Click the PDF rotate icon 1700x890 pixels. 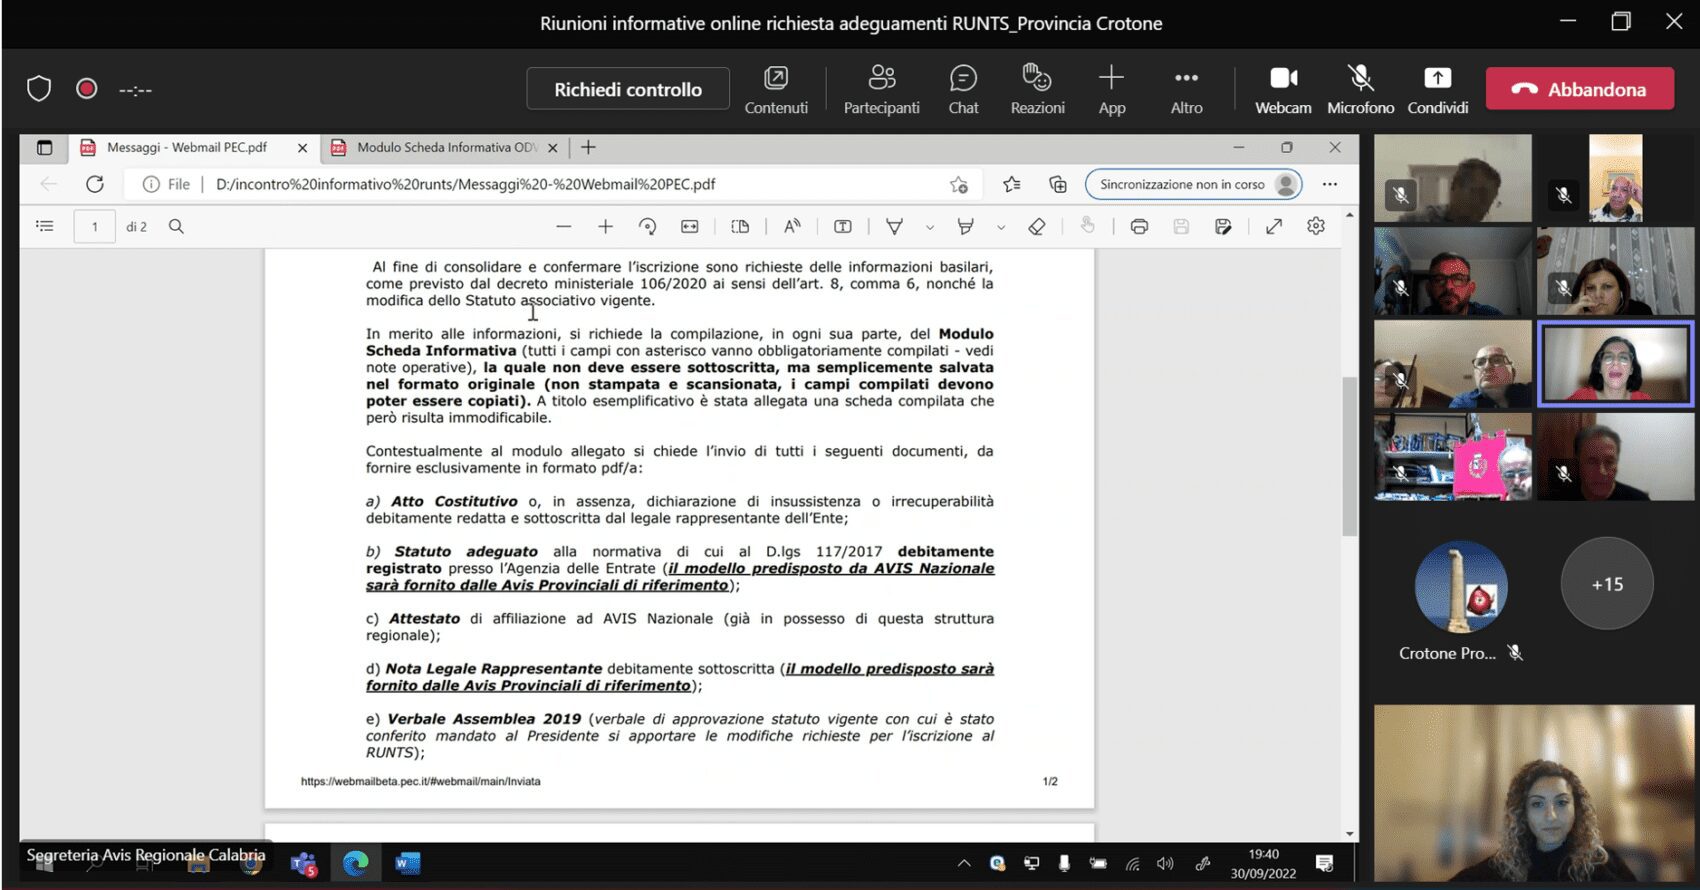click(647, 227)
